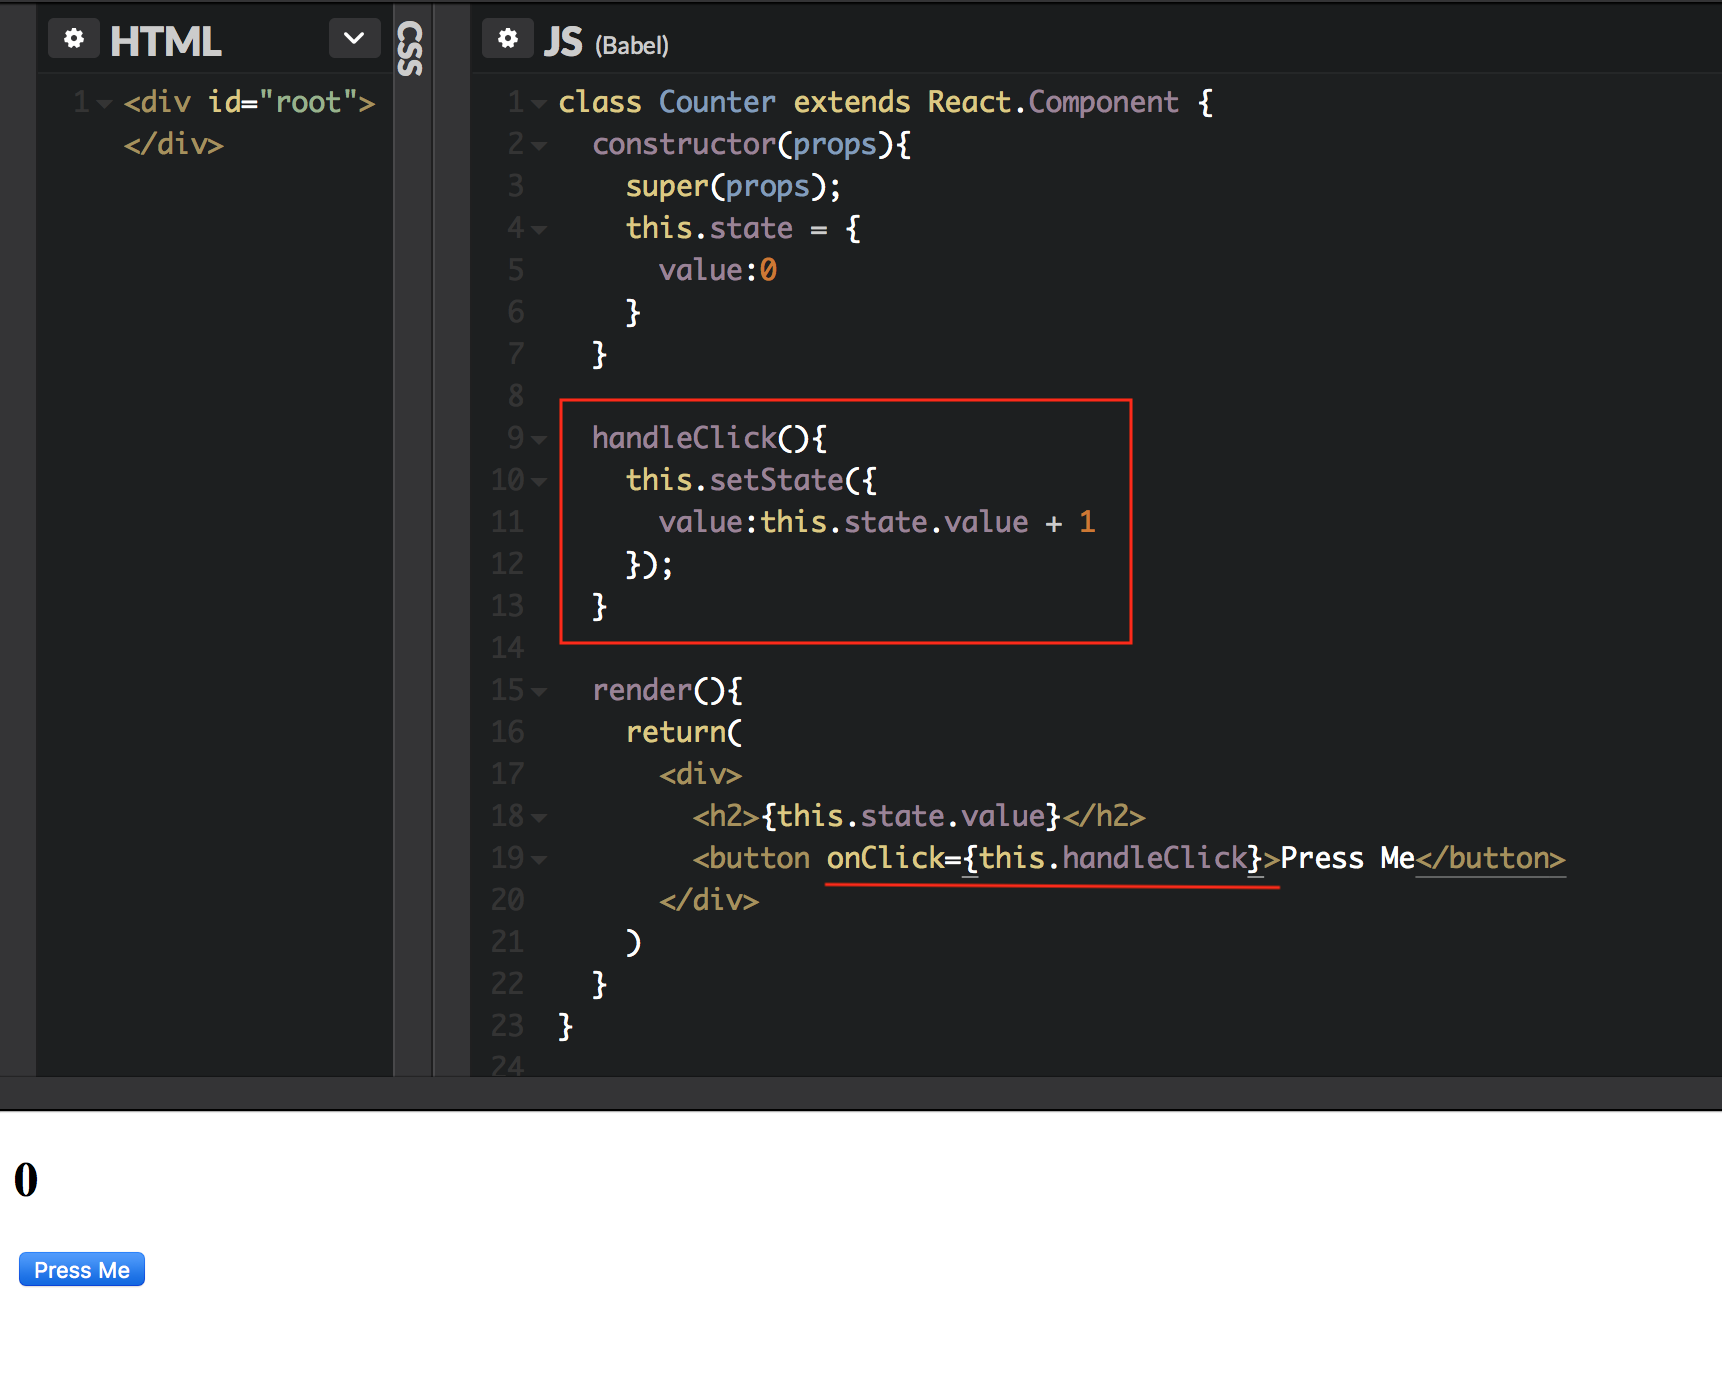Click the closing "</div>" on line 20
This screenshot has height=1388, width=1722.
[x=709, y=900]
